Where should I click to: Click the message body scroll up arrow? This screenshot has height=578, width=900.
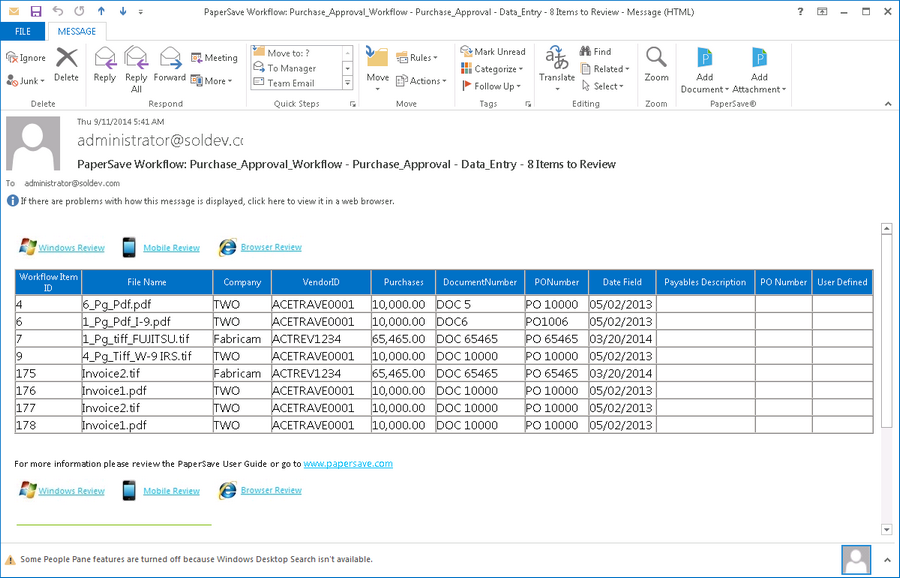[x=887, y=228]
